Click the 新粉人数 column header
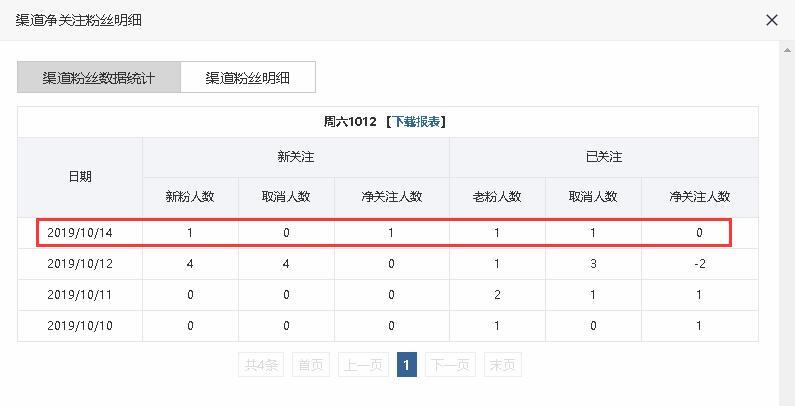Viewport: 795px width, 406px height. pos(190,197)
